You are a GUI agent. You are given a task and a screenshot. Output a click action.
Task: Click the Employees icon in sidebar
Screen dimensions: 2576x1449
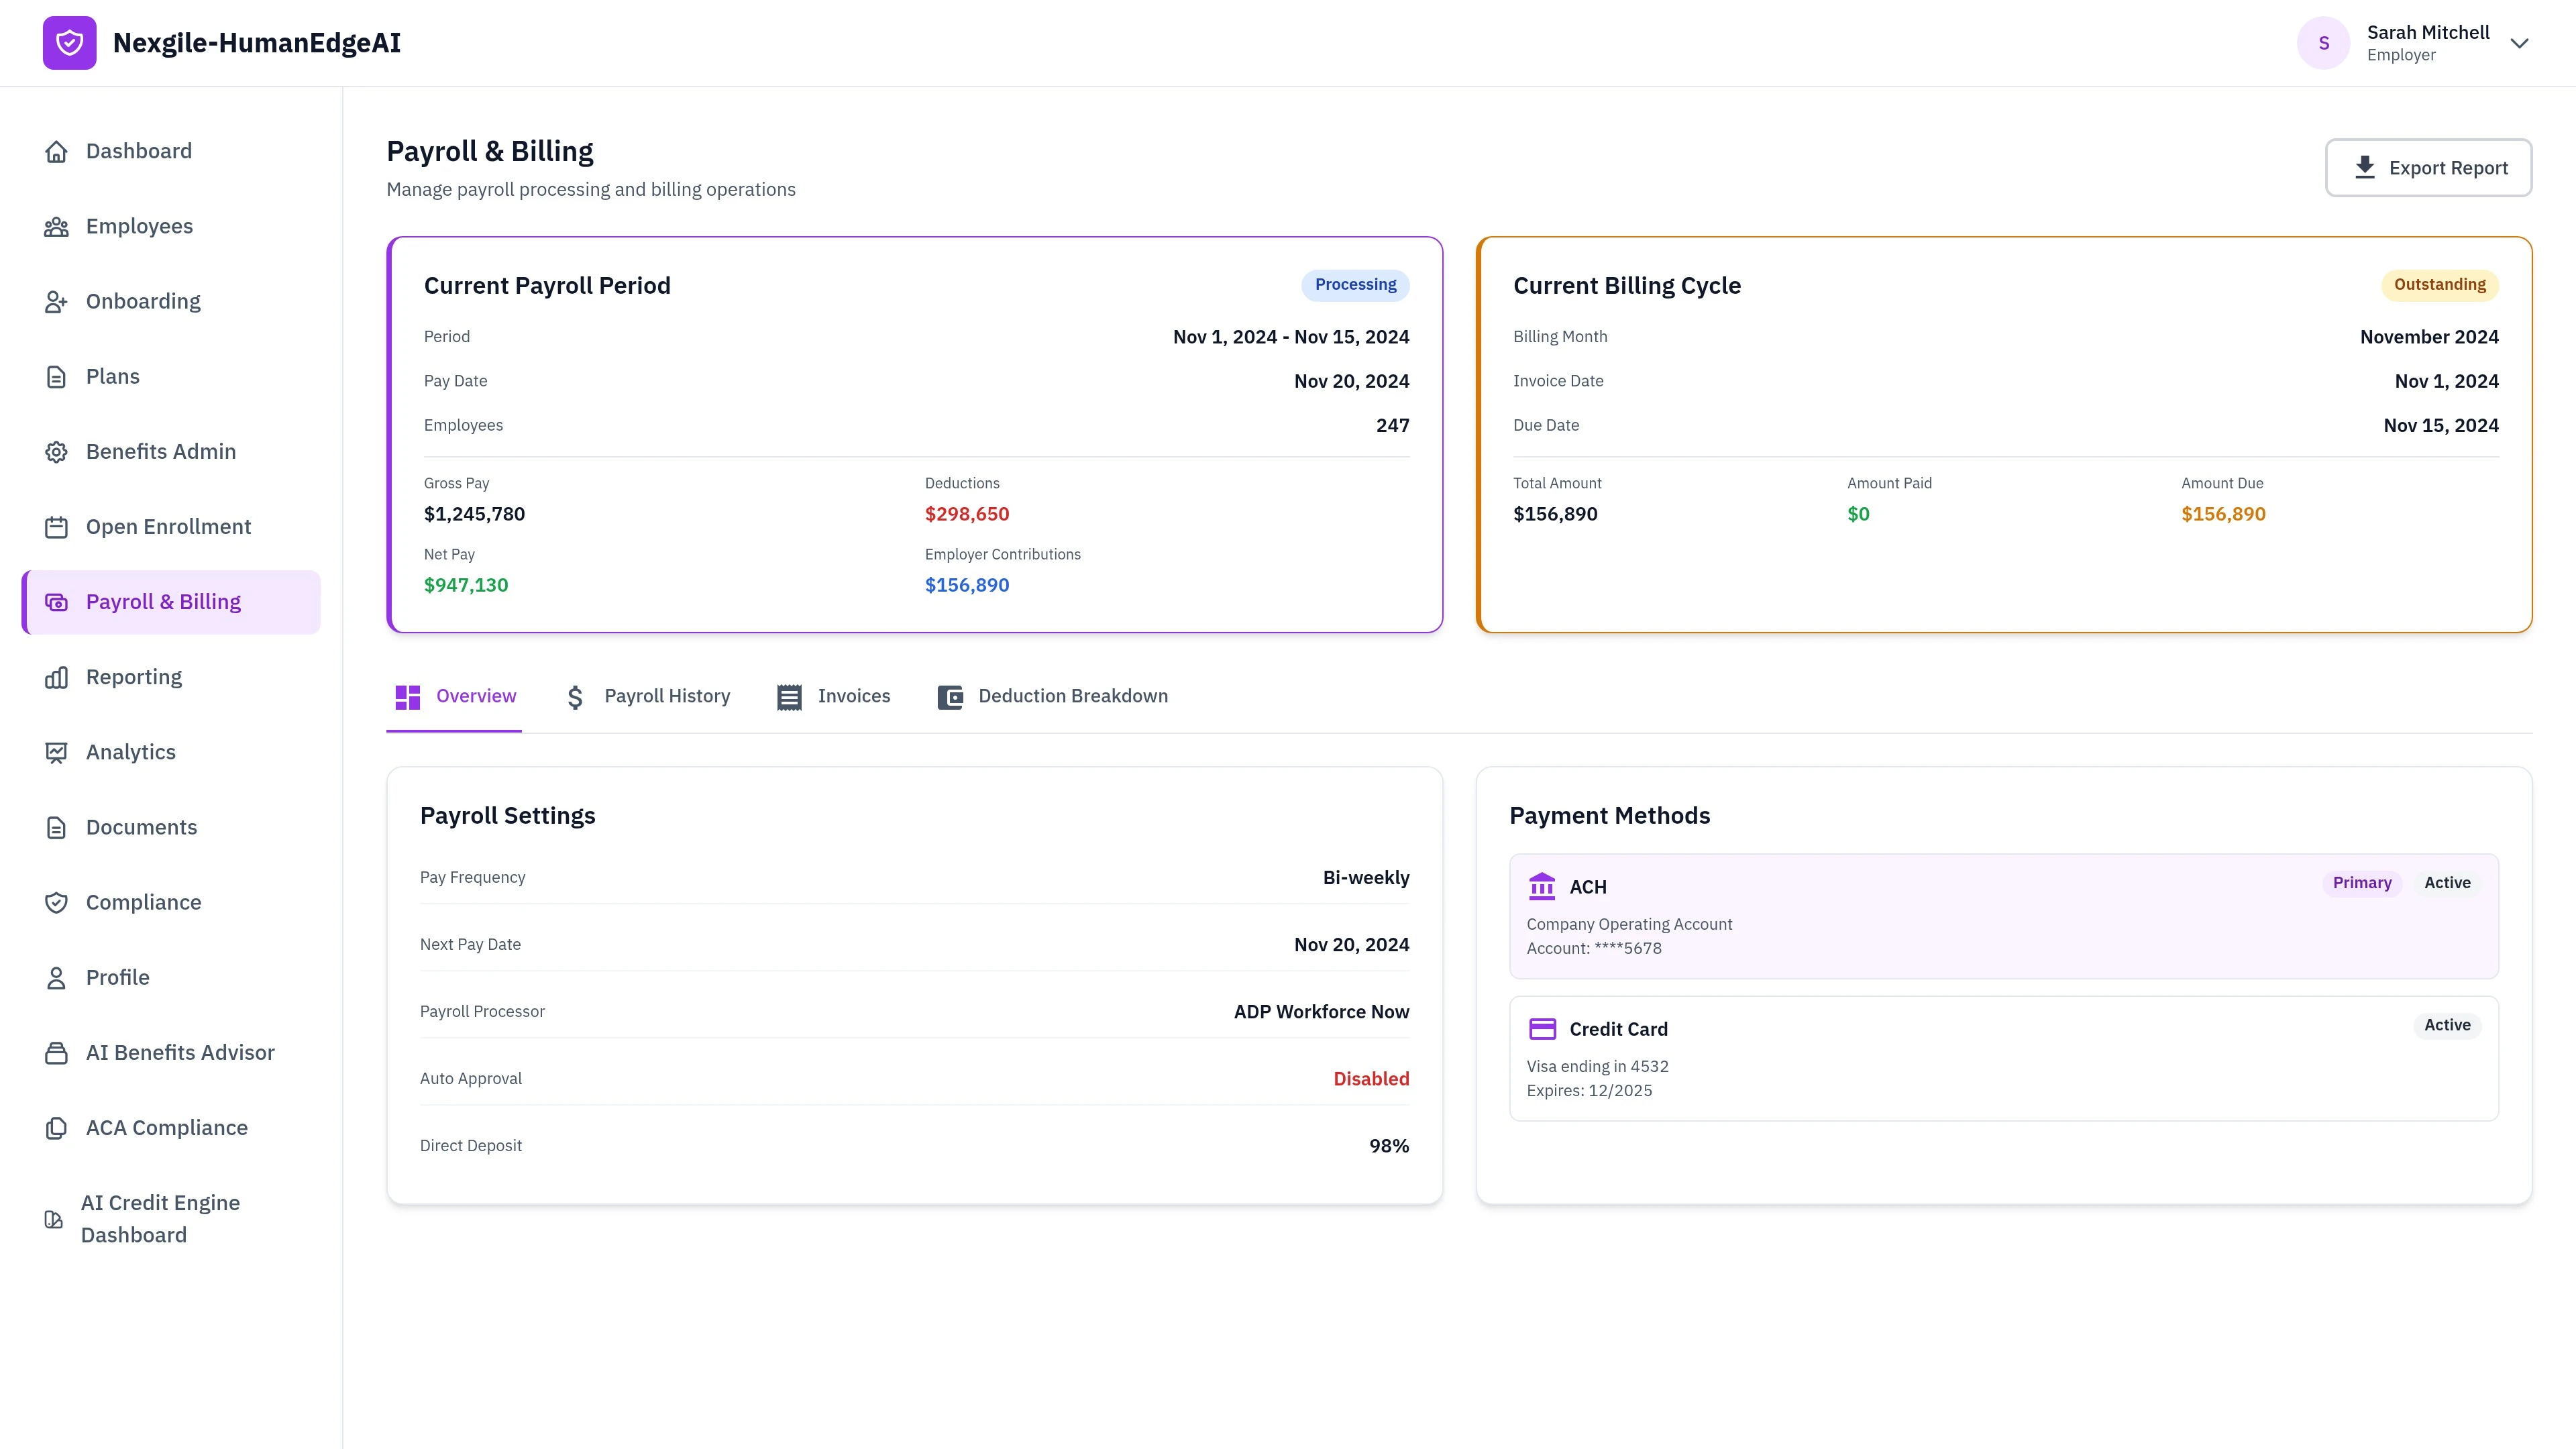coord(56,226)
